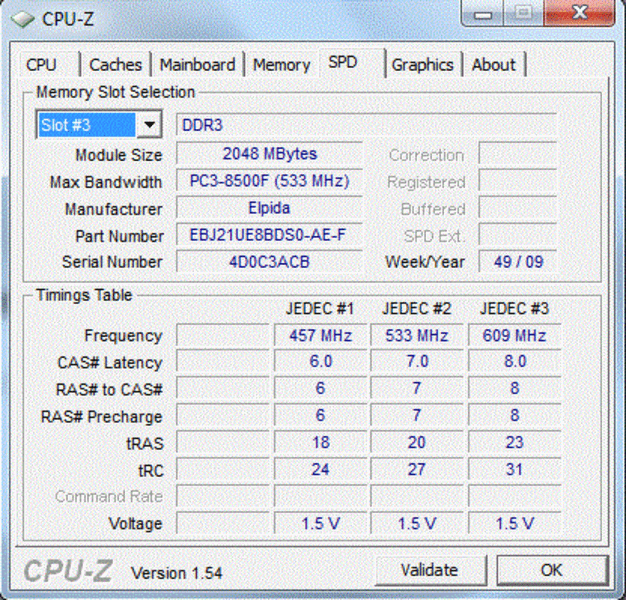Click the JEDEC #2 column header
This screenshot has width=626, height=600.
click(417, 309)
